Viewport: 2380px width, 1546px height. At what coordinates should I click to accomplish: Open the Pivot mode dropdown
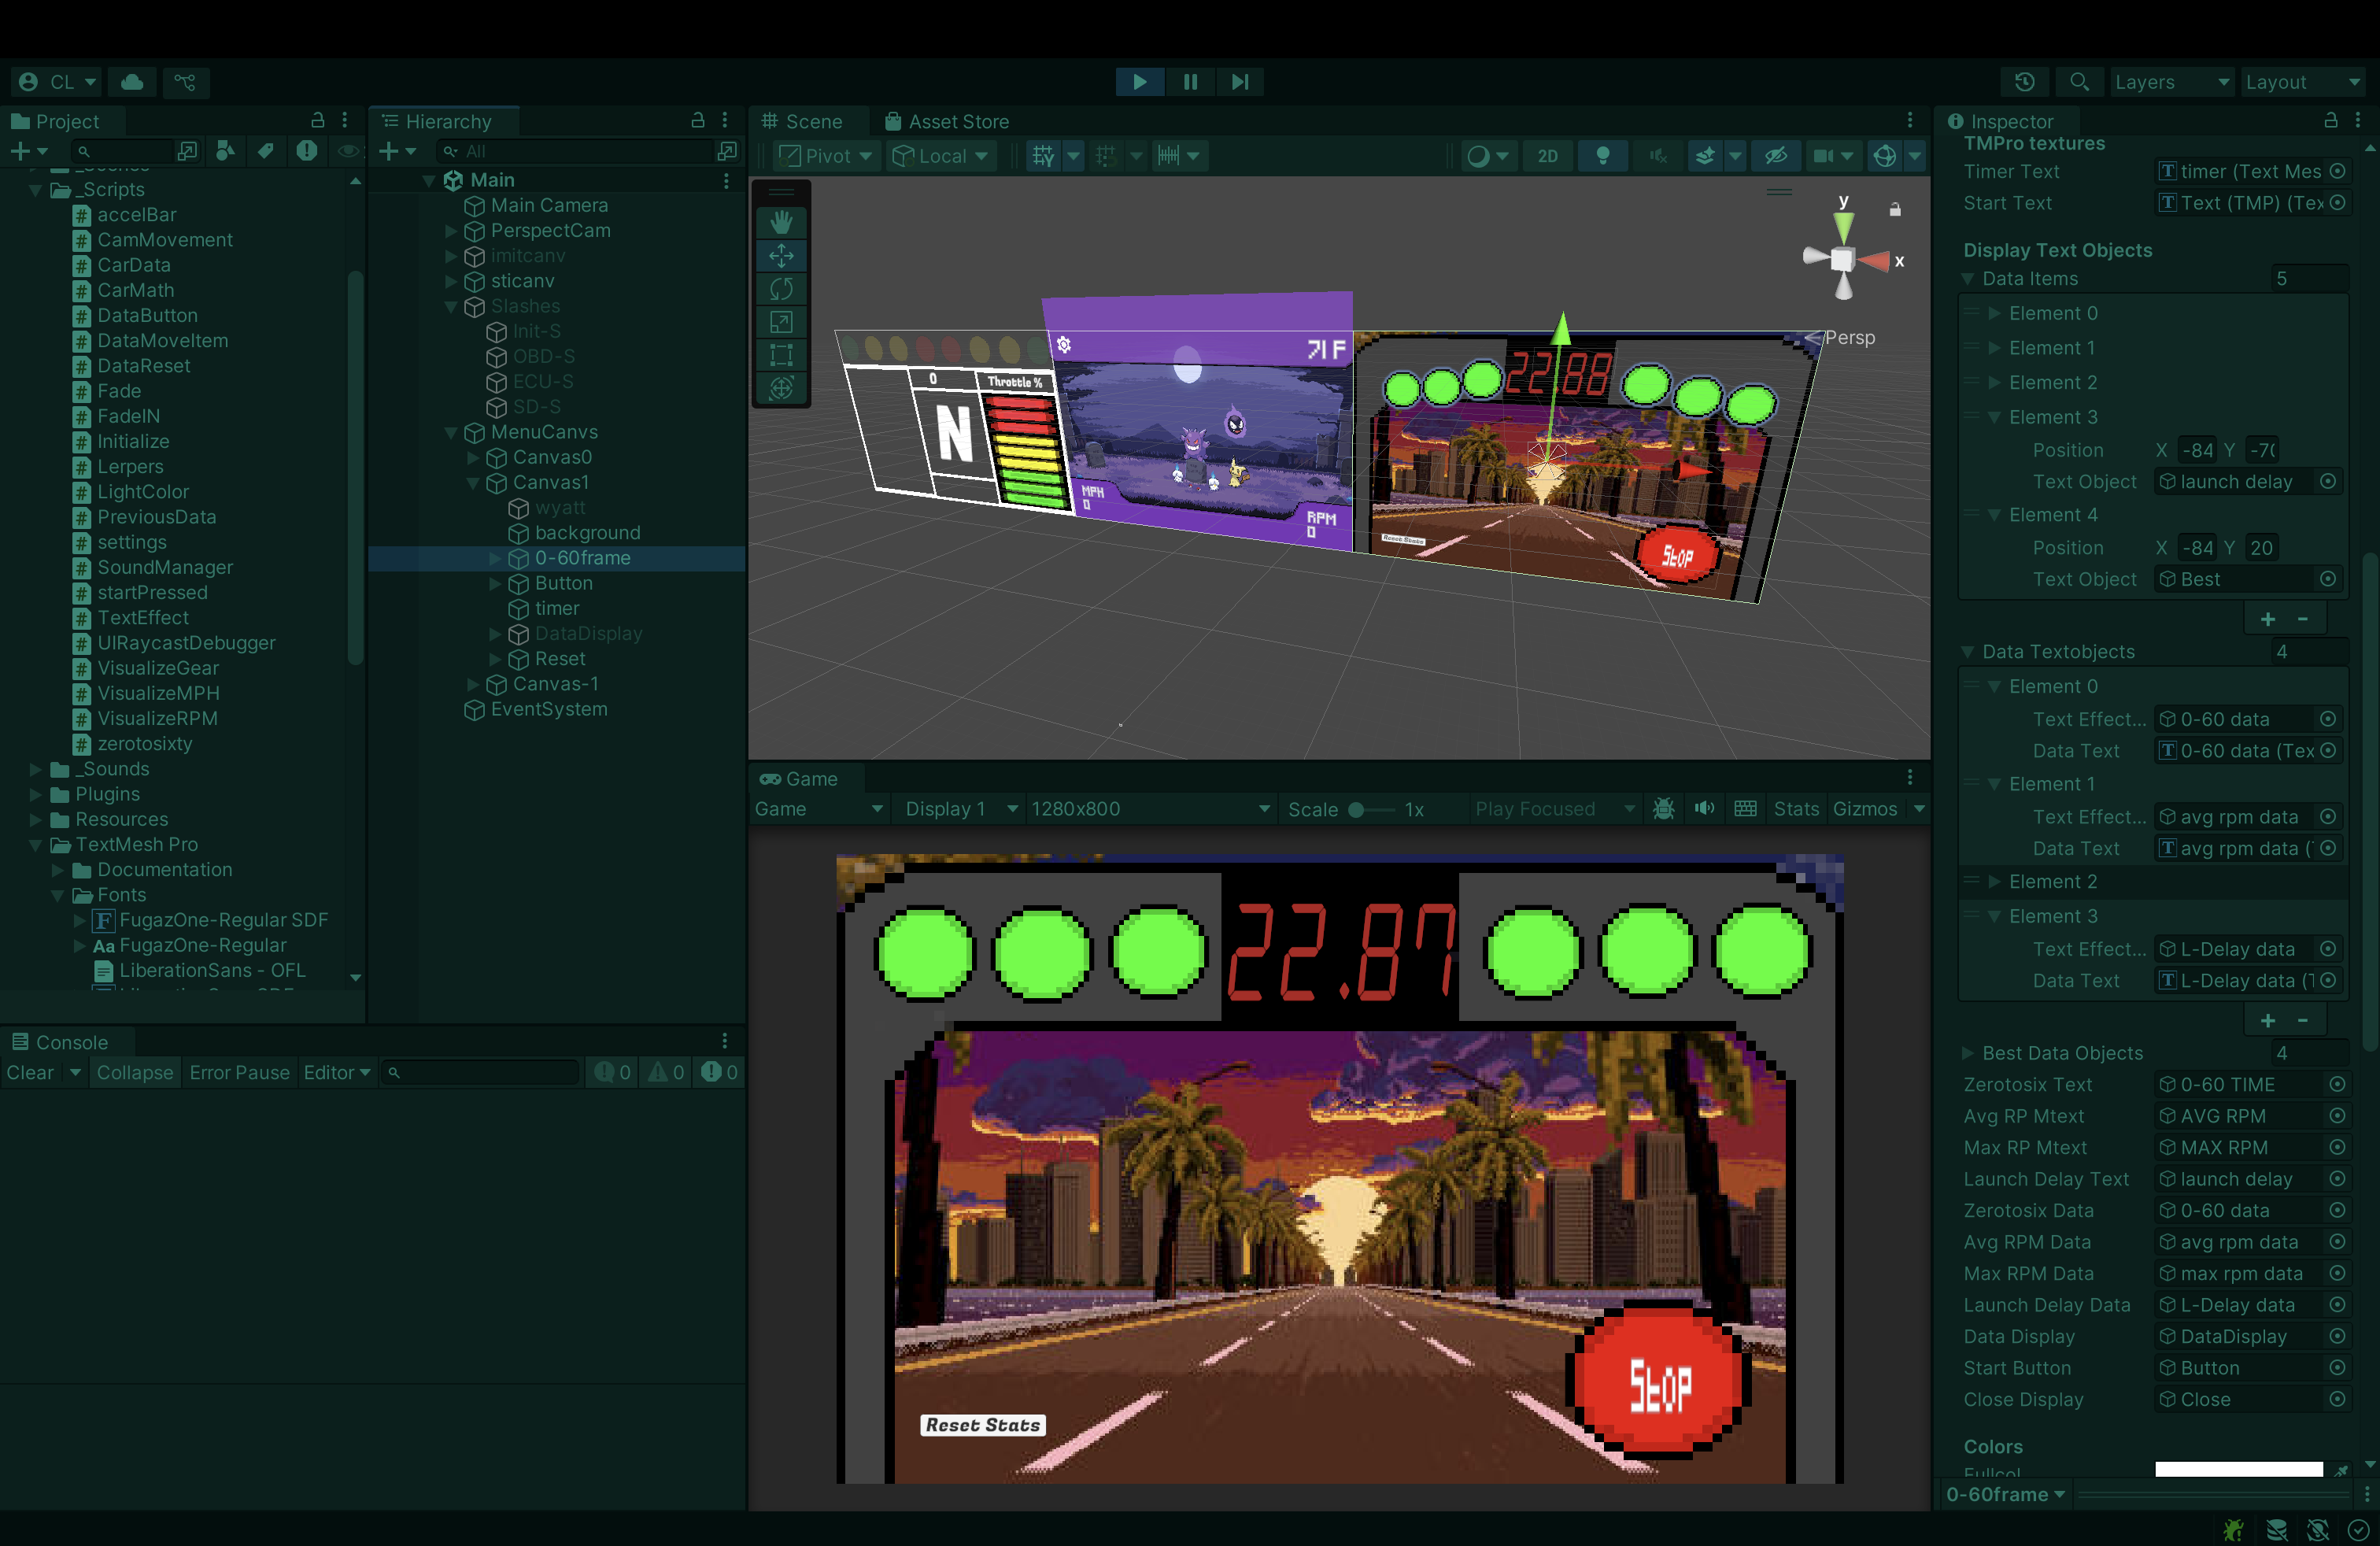(826, 156)
